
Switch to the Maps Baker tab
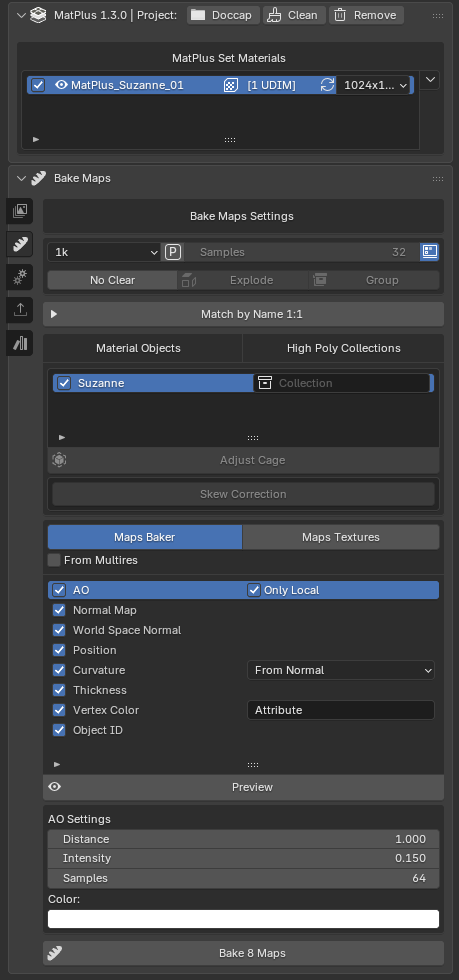tap(145, 537)
